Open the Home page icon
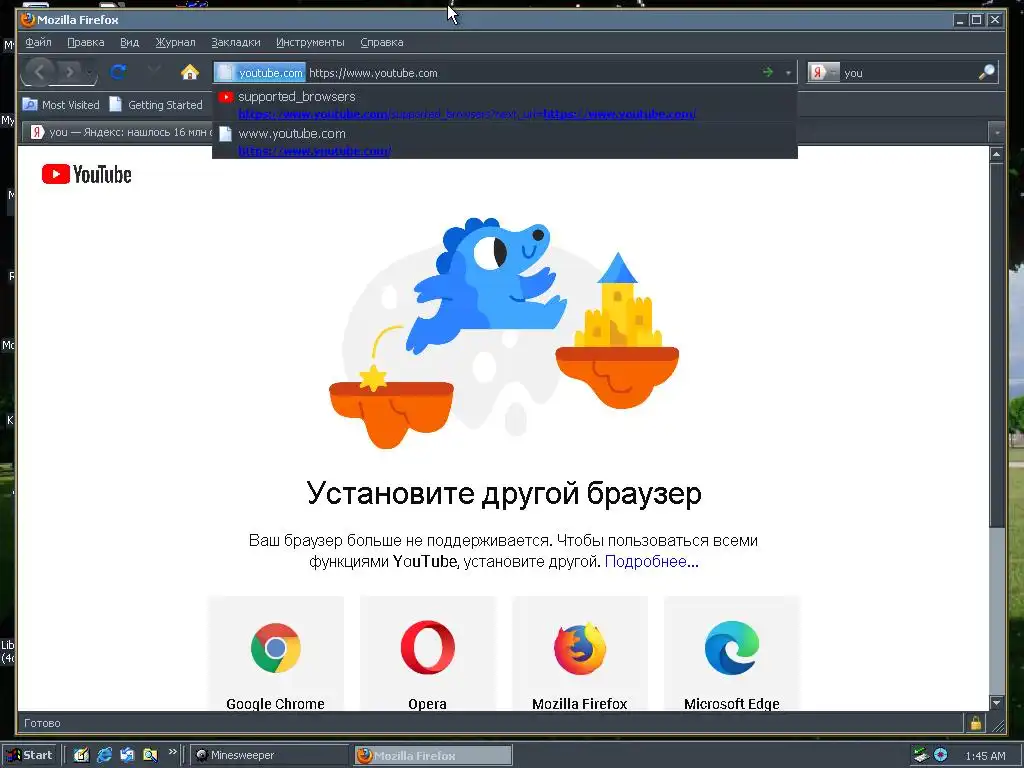Image resolution: width=1024 pixels, height=768 pixels. point(189,72)
